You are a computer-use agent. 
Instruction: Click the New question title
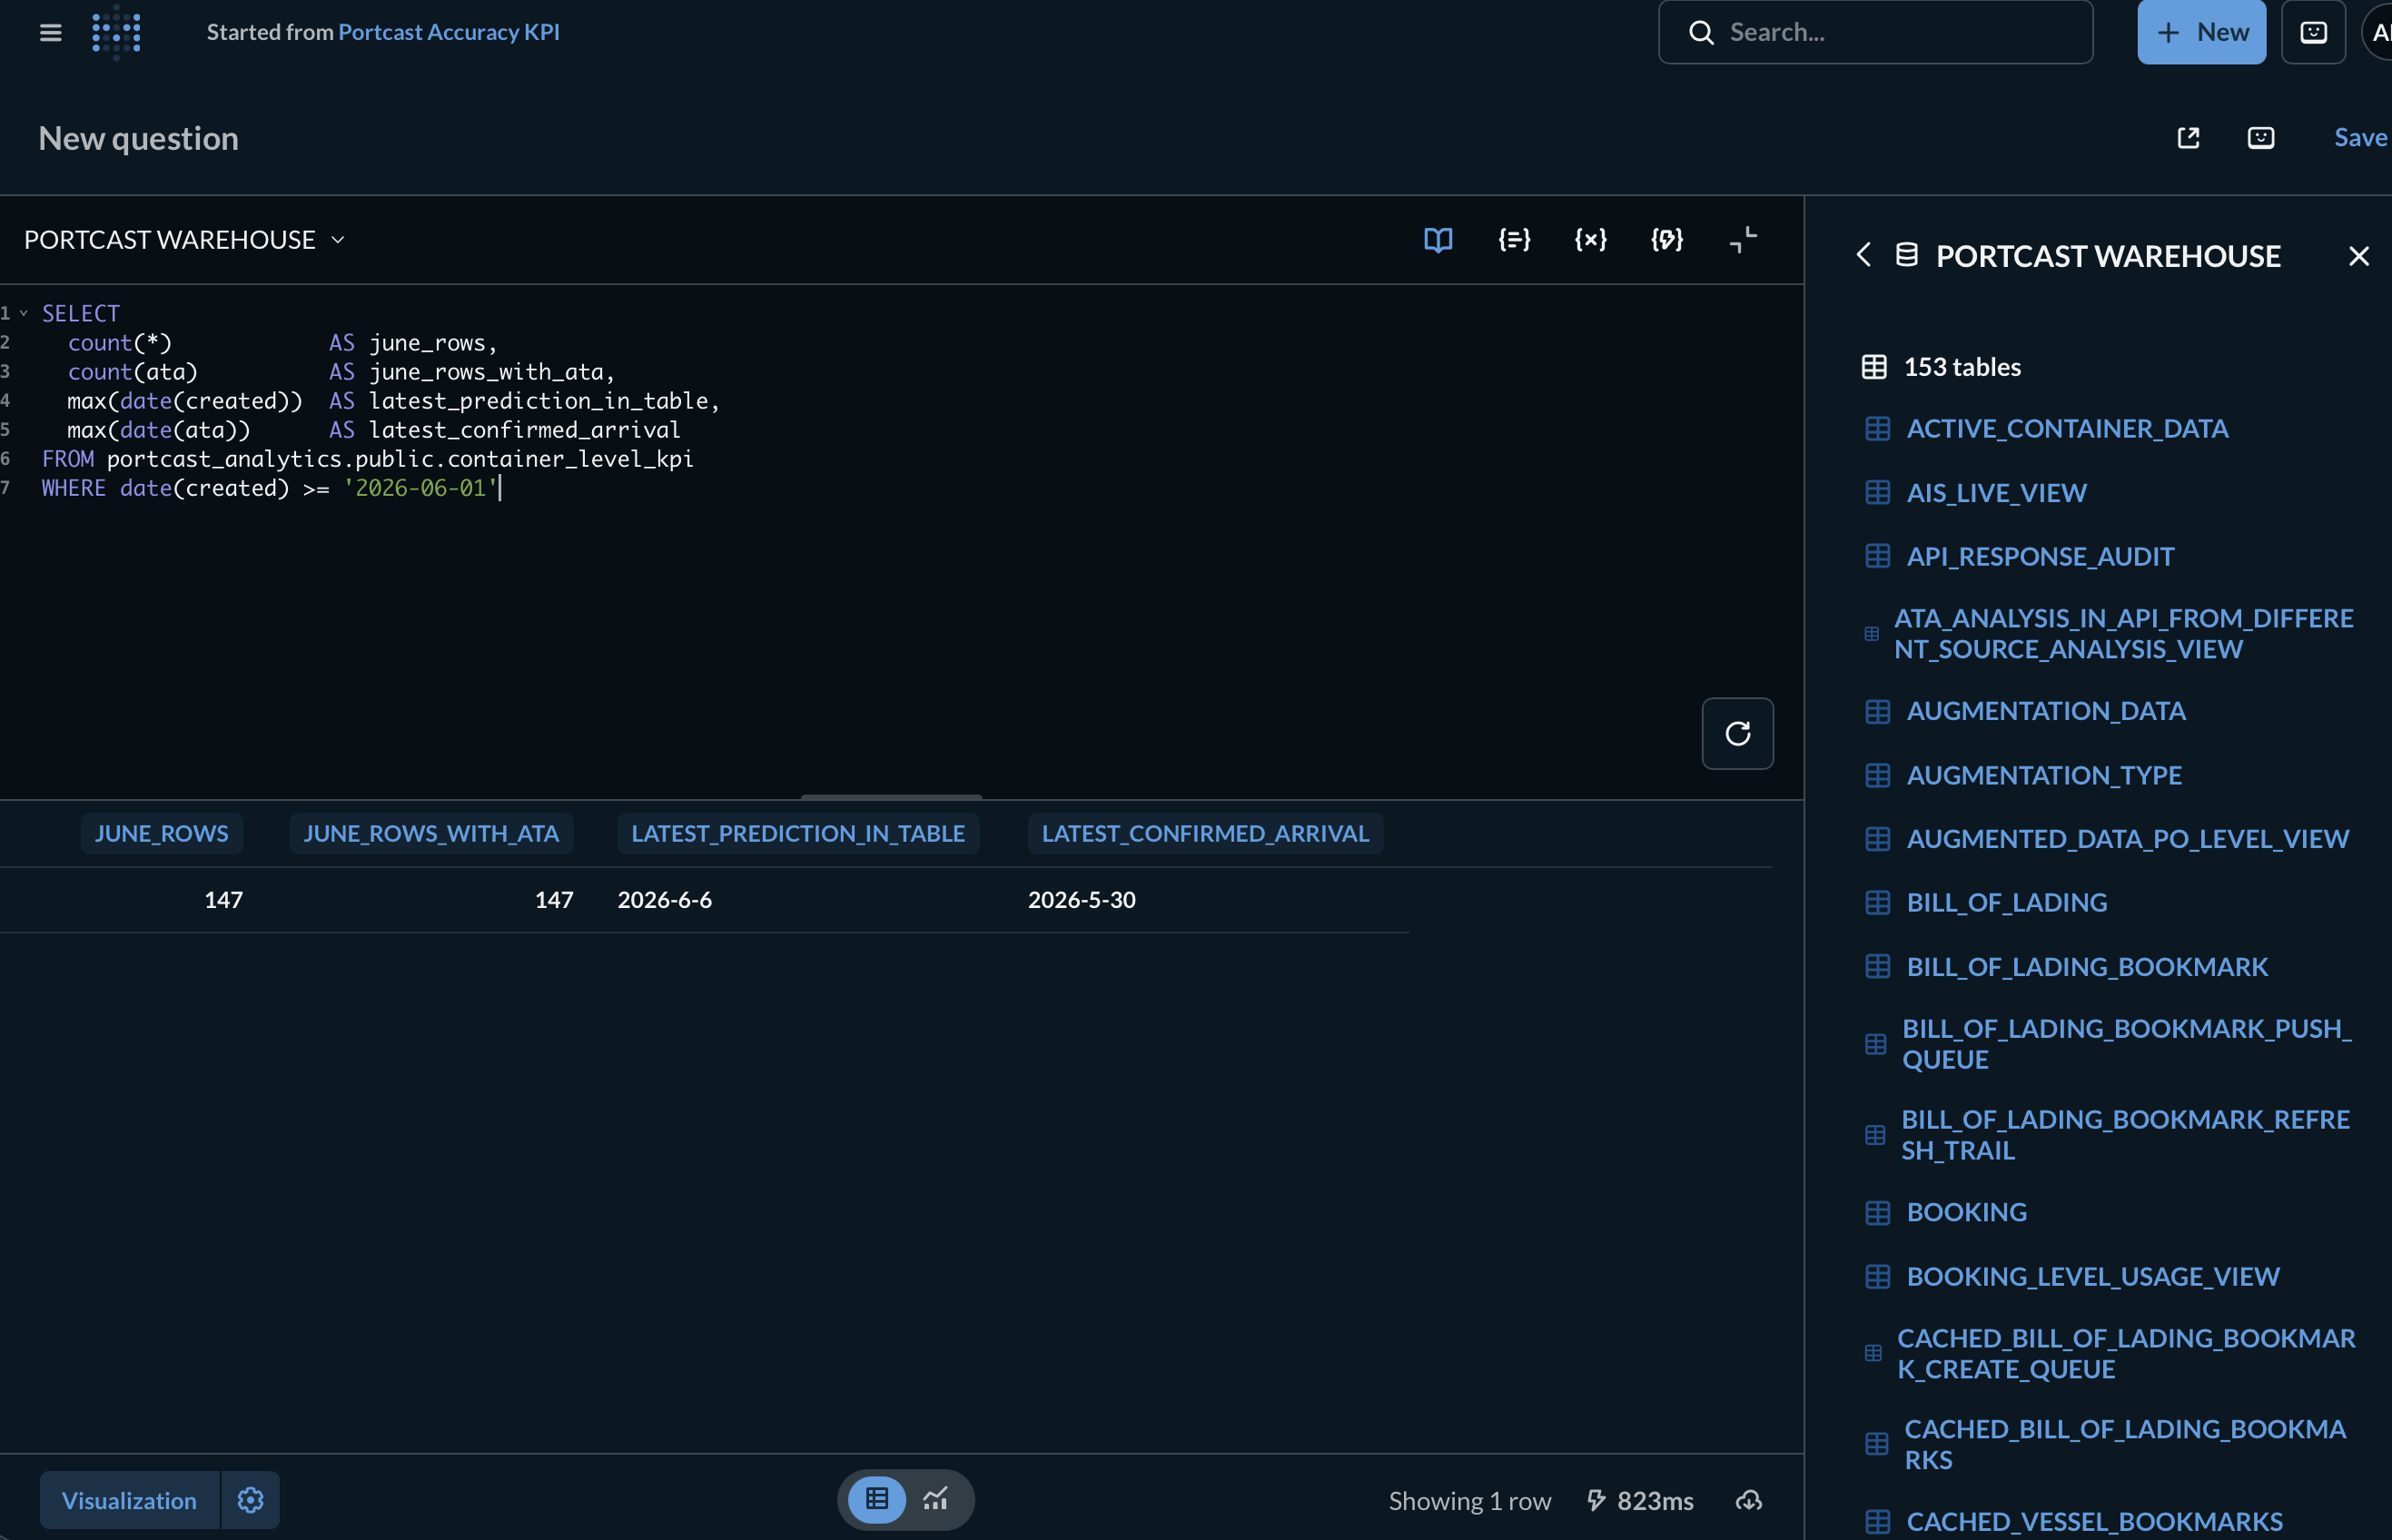[x=138, y=138]
